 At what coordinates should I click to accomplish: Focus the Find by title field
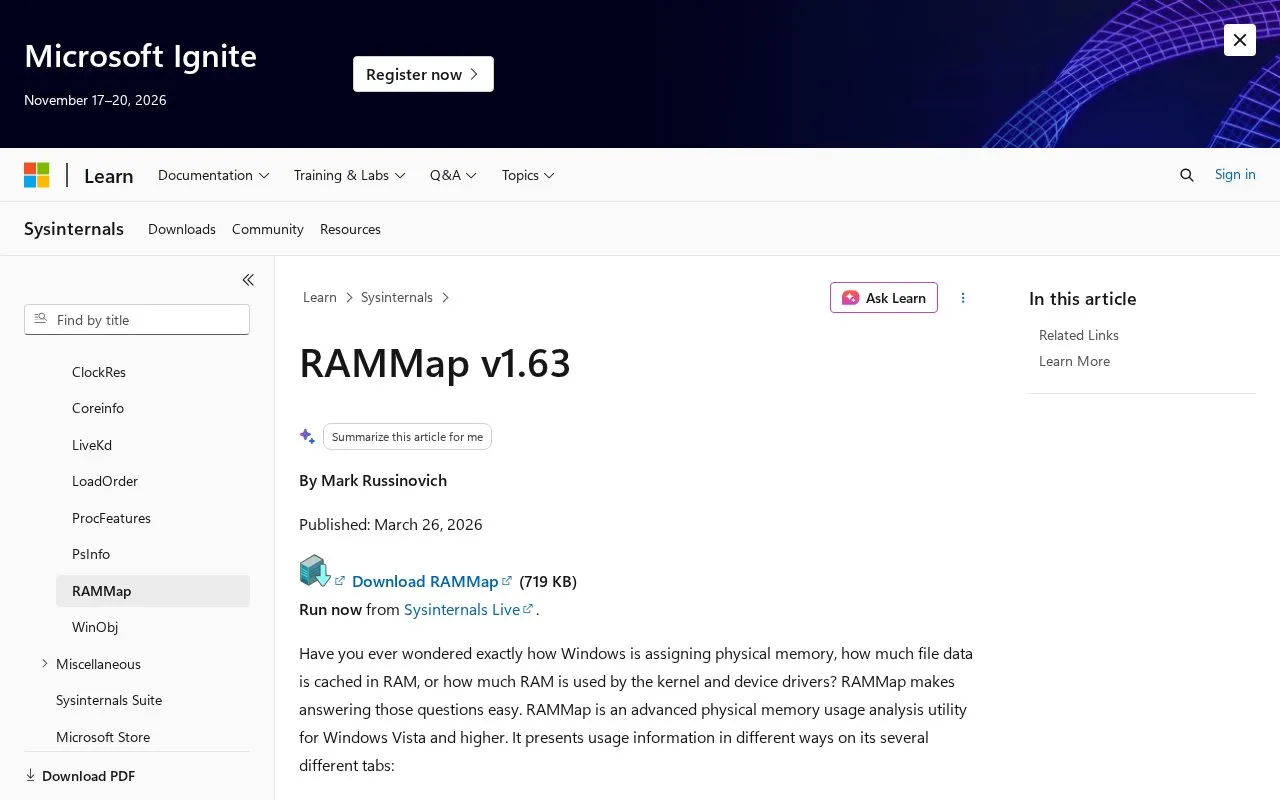coord(137,320)
